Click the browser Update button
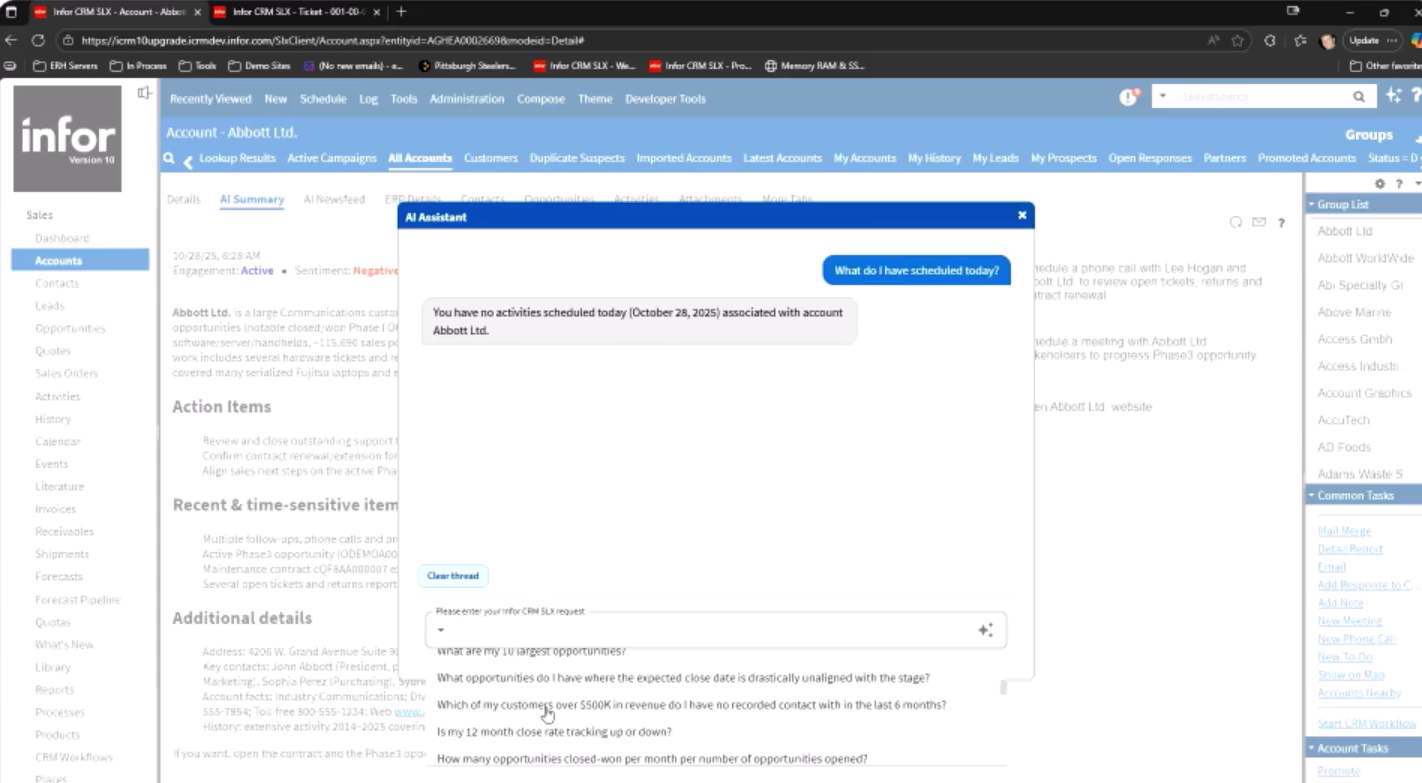 [x=1372, y=41]
